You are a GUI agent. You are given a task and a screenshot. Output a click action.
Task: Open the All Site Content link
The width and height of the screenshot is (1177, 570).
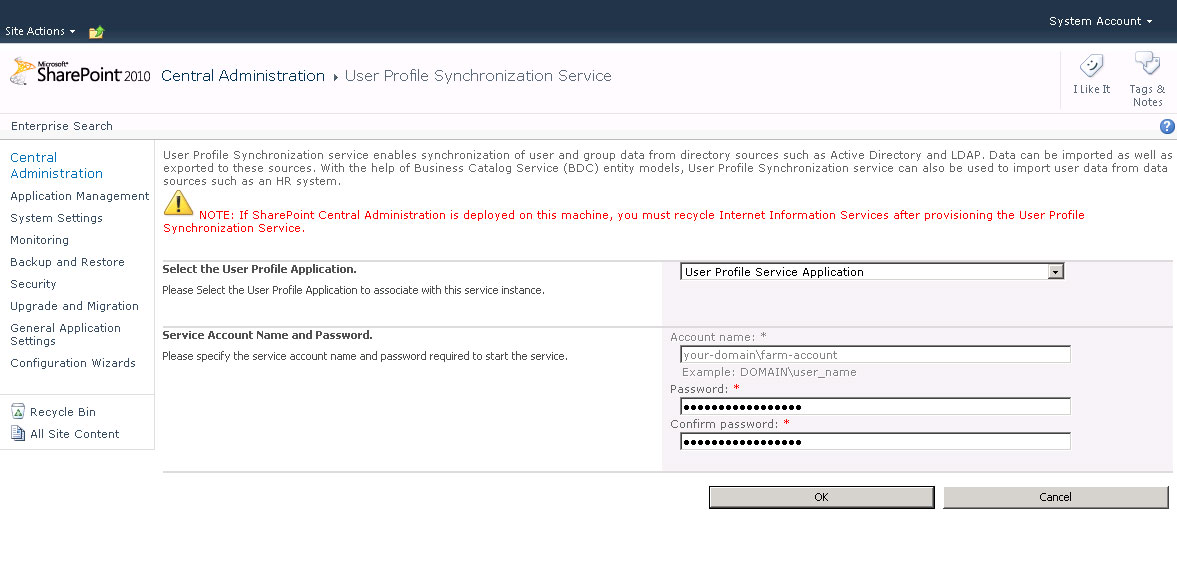[x=74, y=434]
